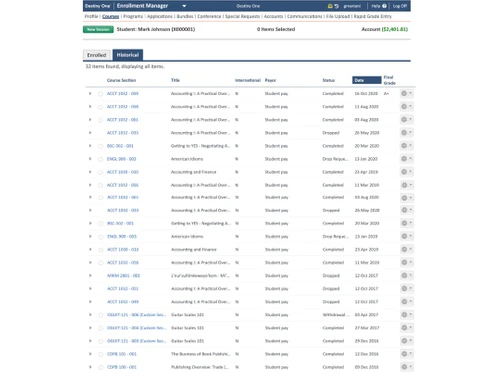Expand row ACCT 1032 - 051 details

(x=90, y=289)
